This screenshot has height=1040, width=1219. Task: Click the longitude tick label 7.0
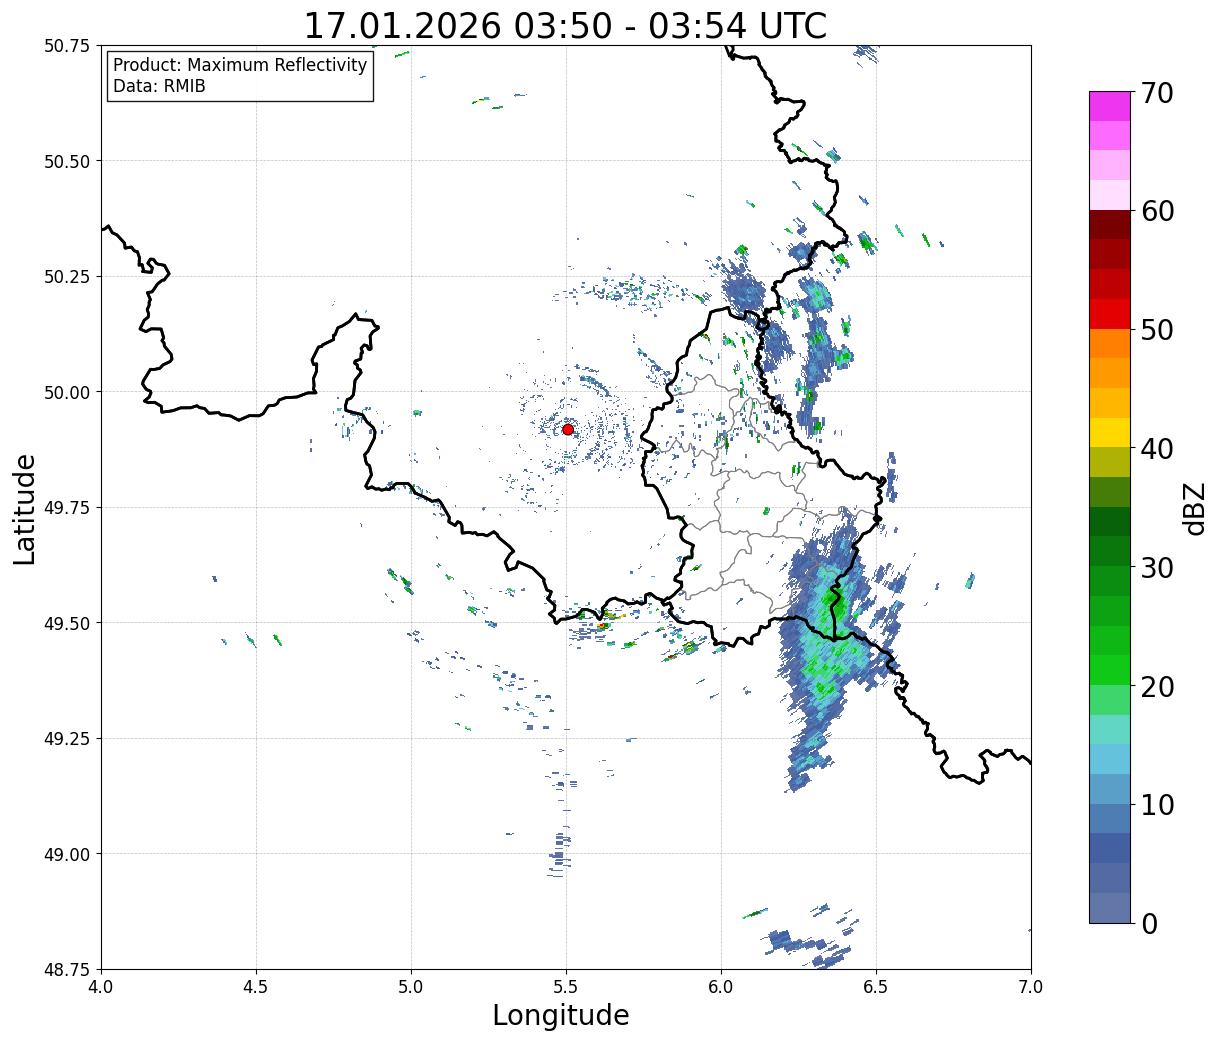(x=1031, y=986)
